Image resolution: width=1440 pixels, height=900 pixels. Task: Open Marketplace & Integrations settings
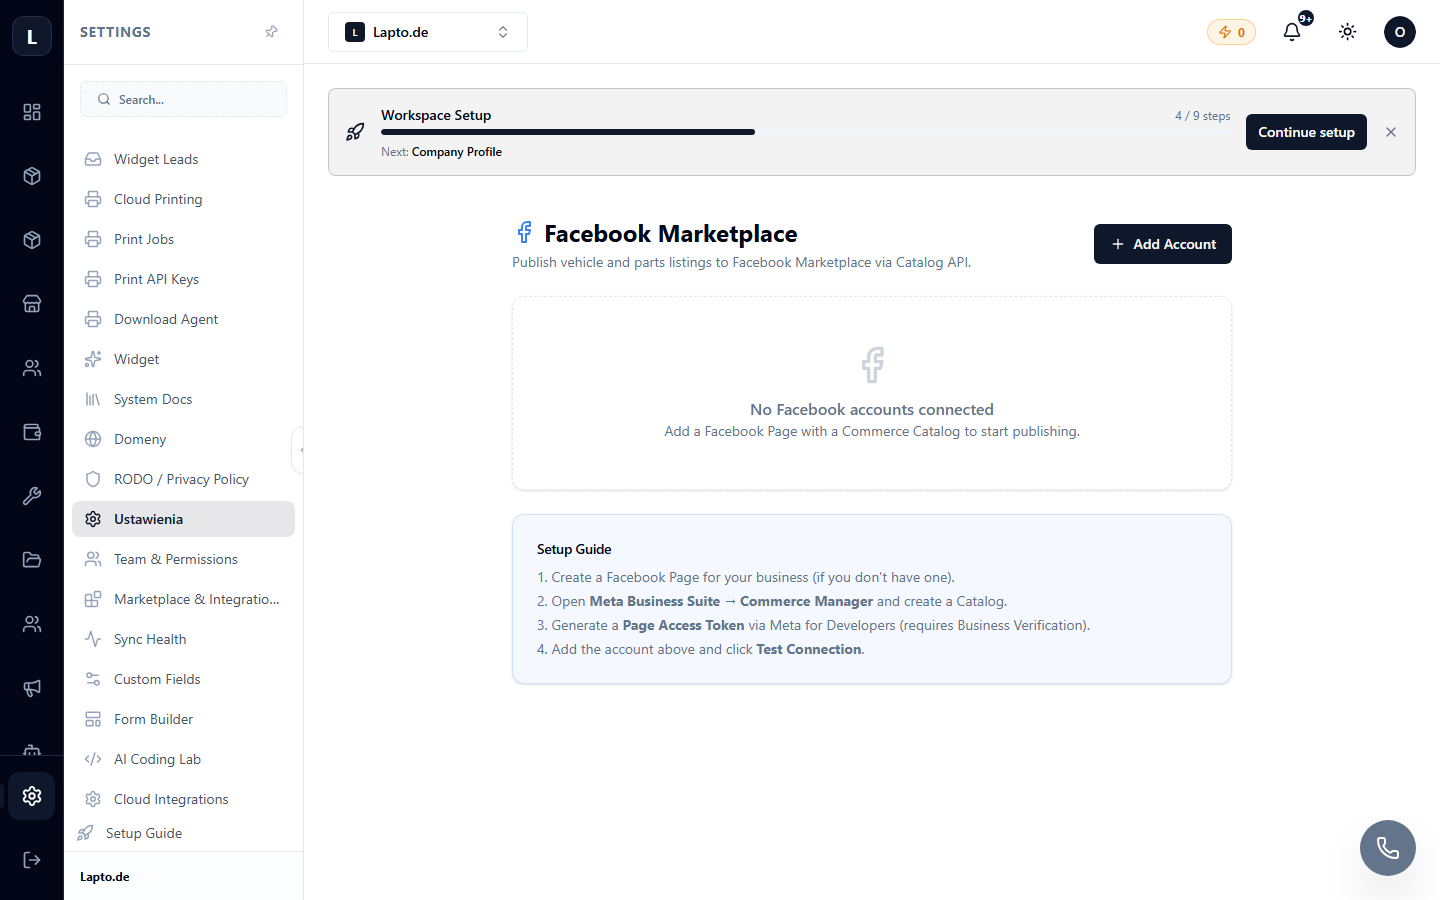click(x=183, y=599)
